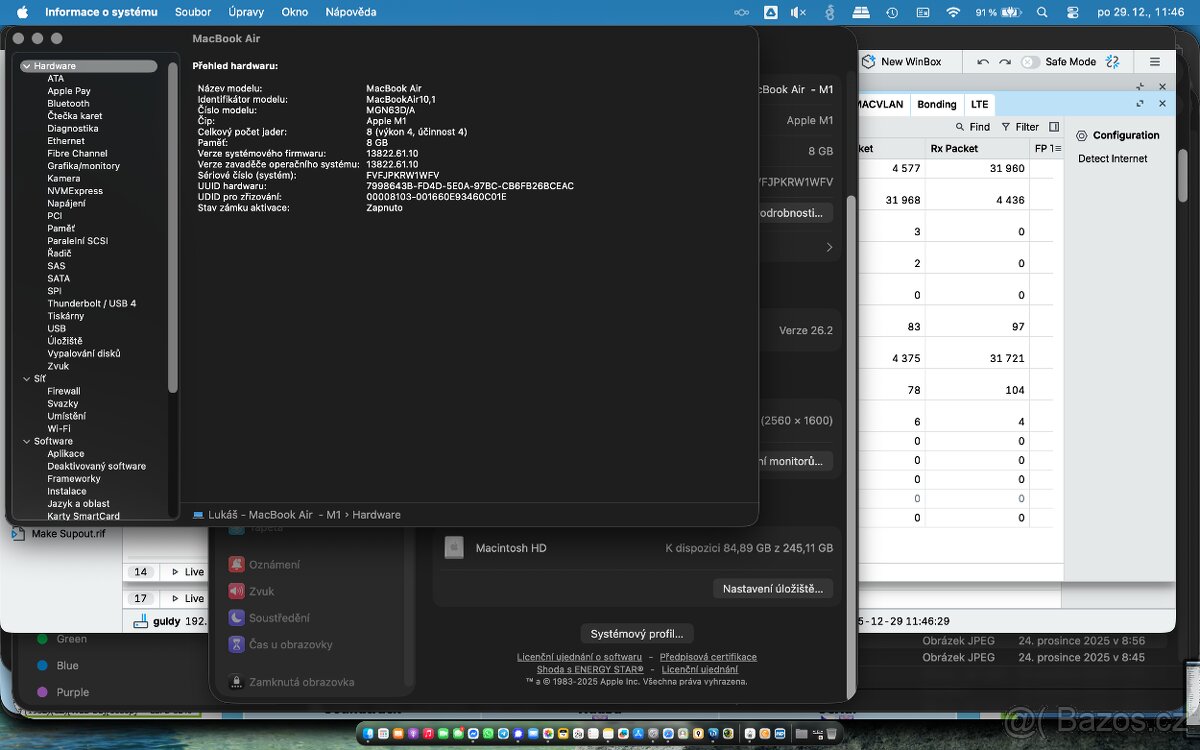The height and width of the screenshot is (750, 1200).
Task: Toggle the Safe Mode switch
Action: [1030, 62]
